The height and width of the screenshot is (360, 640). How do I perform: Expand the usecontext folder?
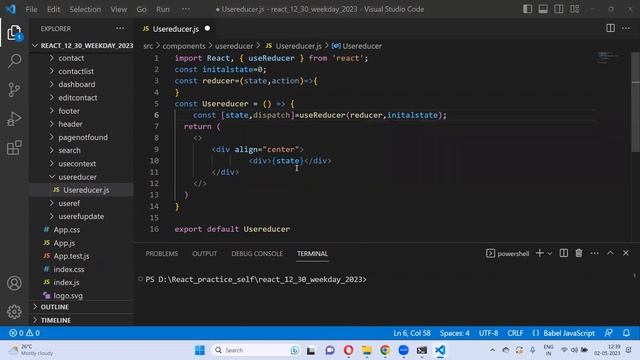click(77, 163)
